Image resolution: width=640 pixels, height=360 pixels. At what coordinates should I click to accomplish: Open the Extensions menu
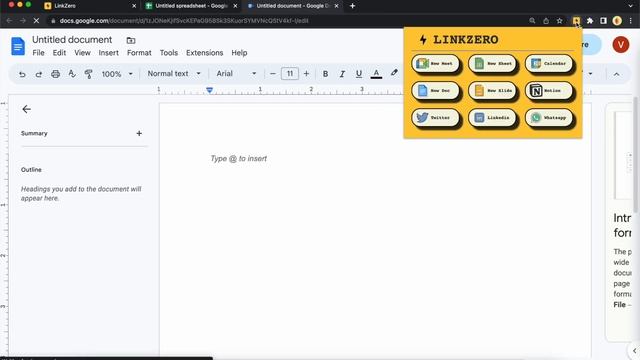tap(204, 53)
